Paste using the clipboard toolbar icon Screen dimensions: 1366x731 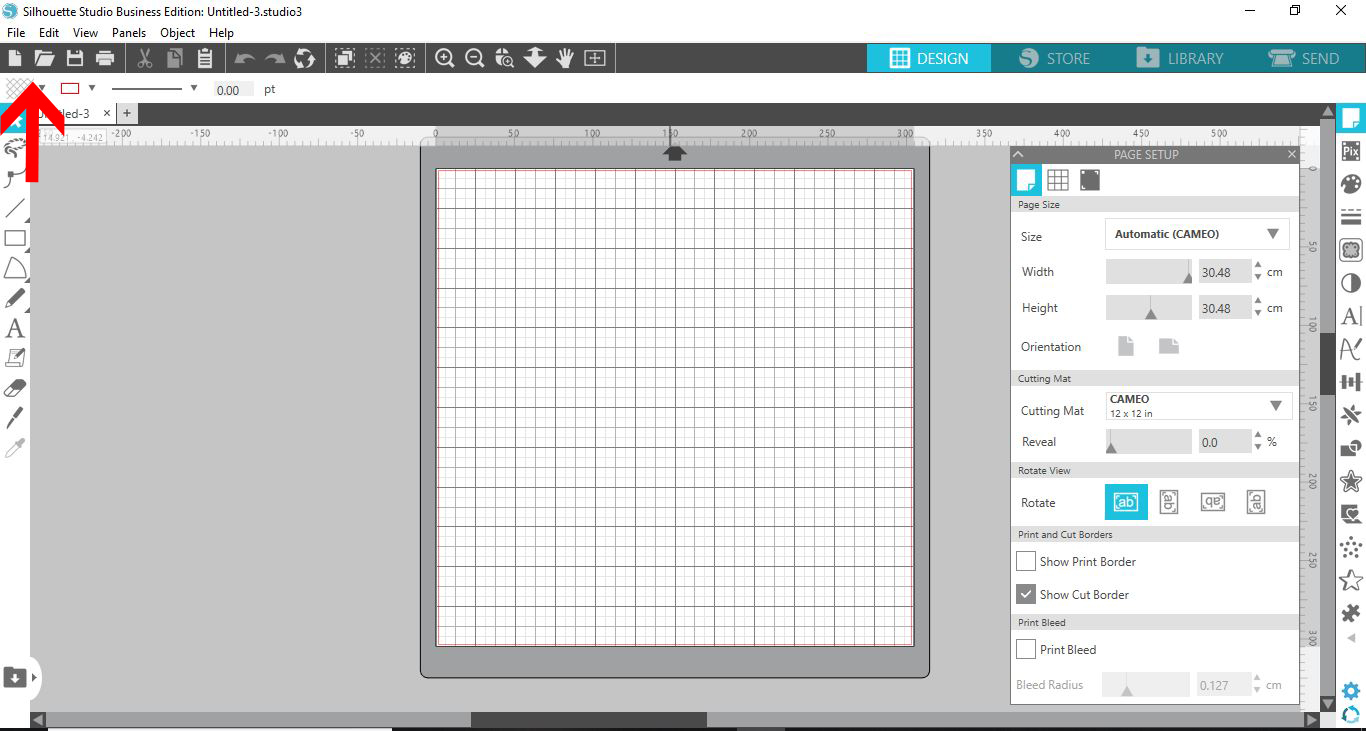pos(205,58)
